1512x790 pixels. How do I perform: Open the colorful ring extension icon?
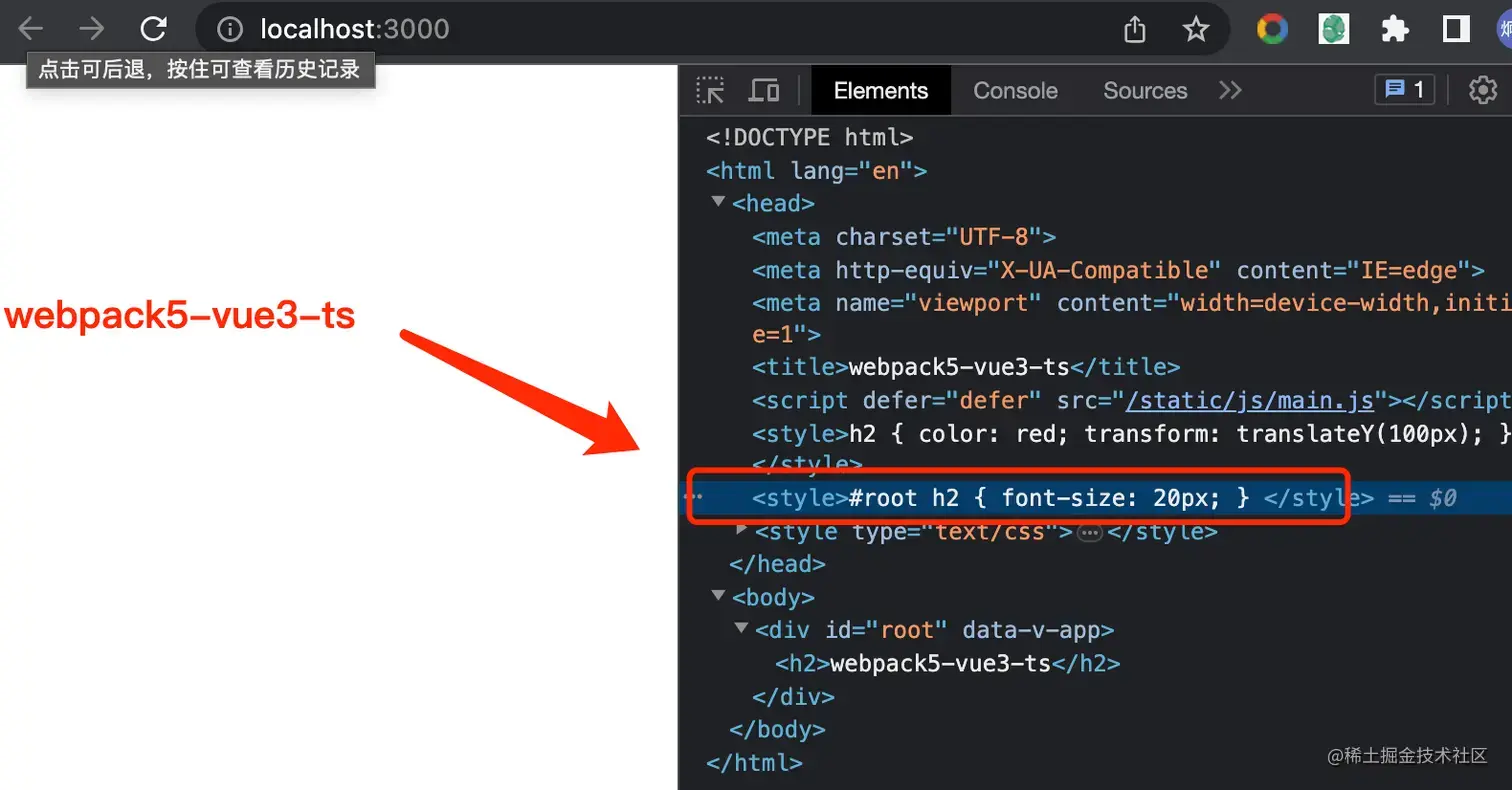[x=1273, y=29]
